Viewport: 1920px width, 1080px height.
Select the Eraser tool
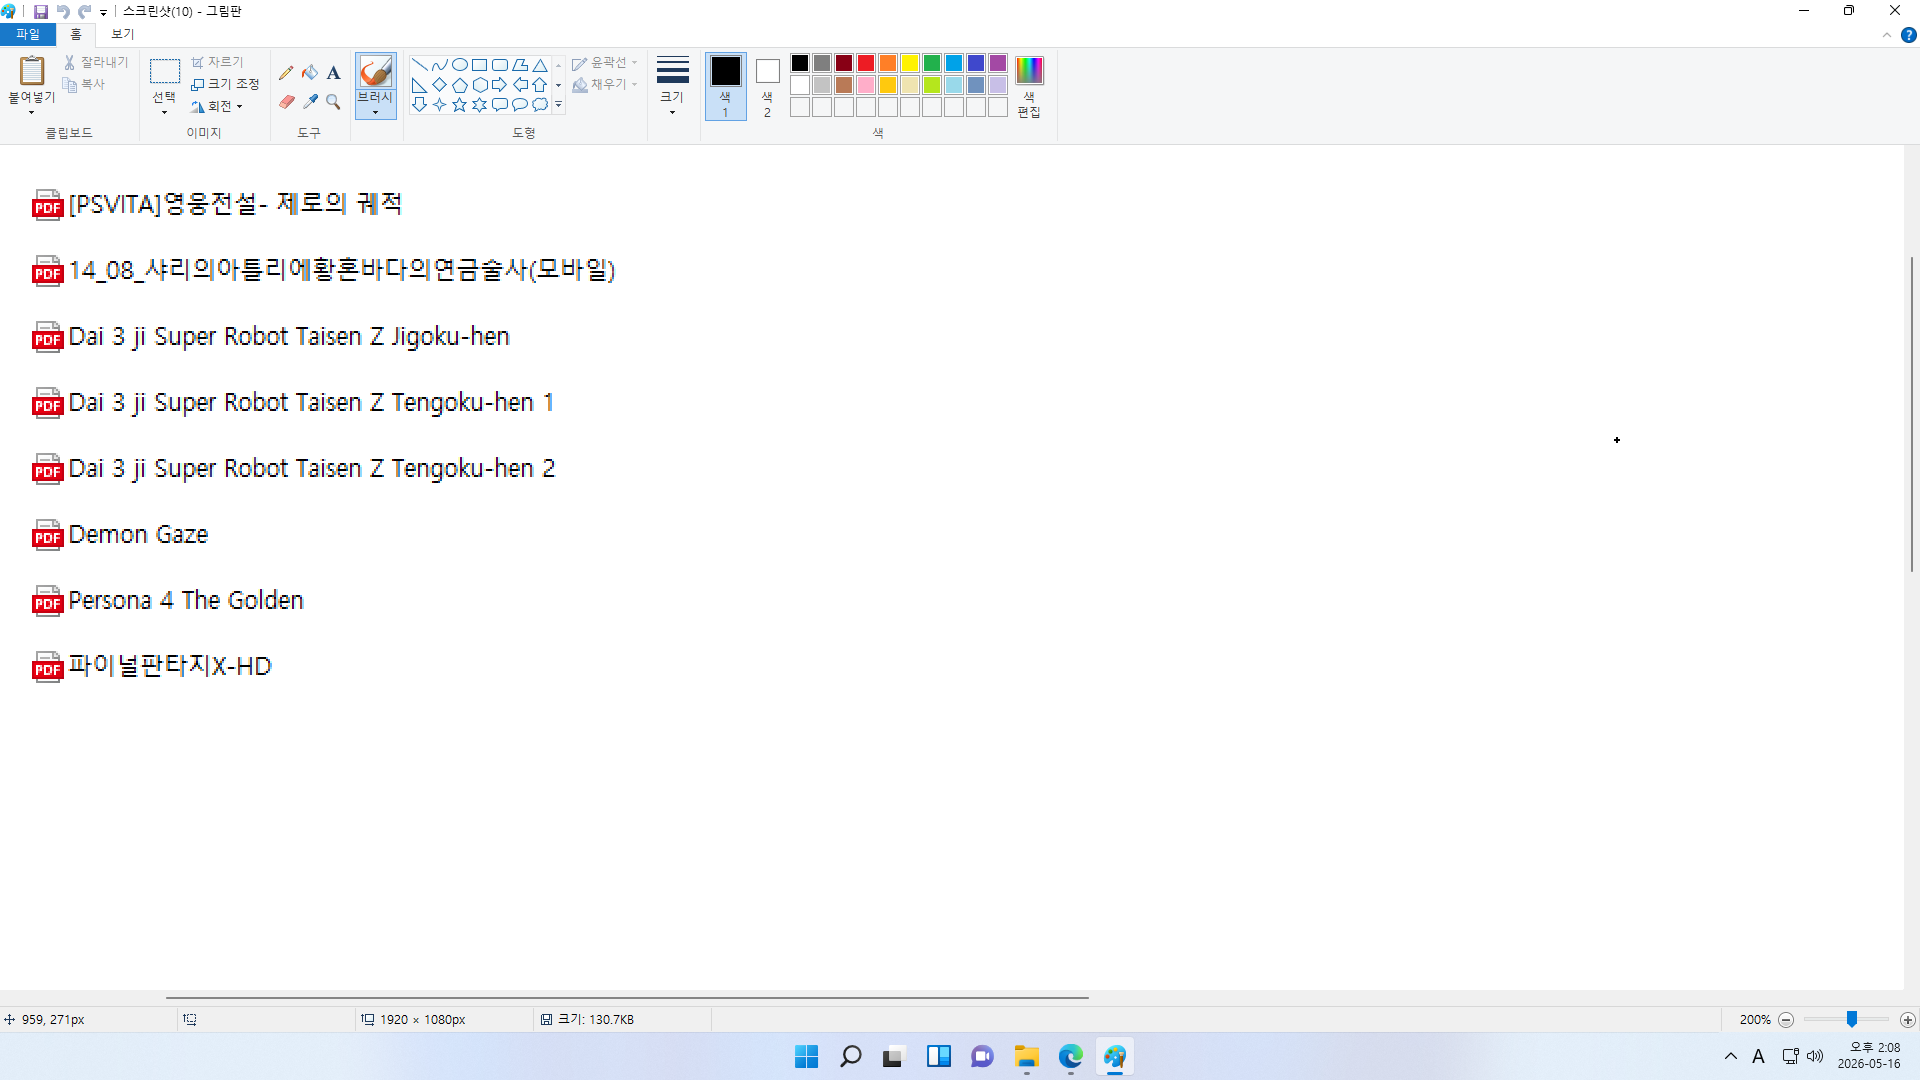click(286, 102)
